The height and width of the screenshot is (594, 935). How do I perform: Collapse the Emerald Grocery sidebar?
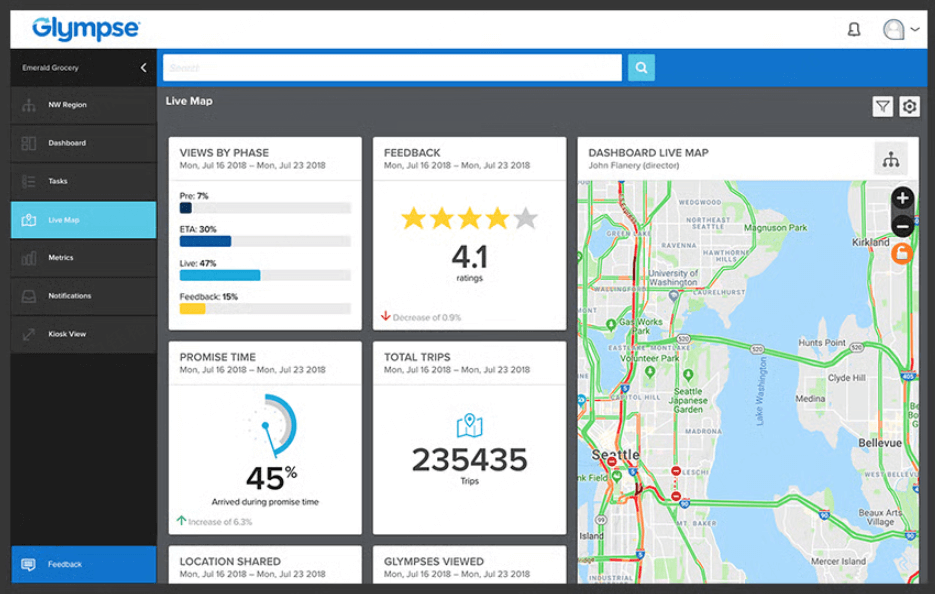(x=143, y=68)
